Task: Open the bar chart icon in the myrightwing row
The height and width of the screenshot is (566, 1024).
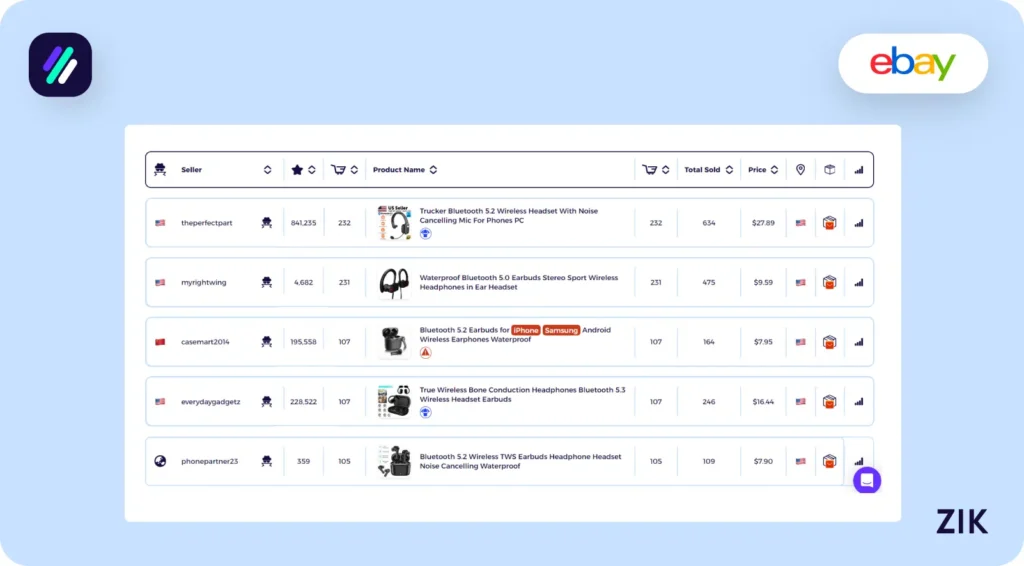Action: tap(858, 283)
